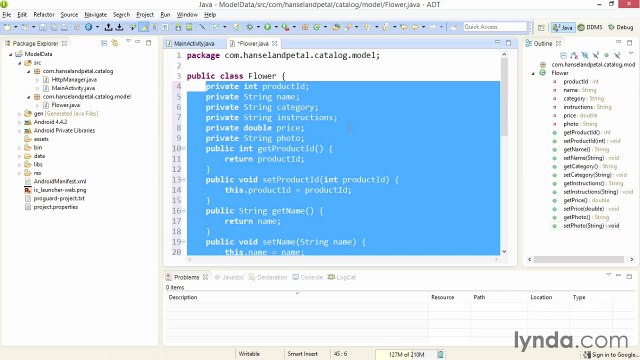Switch to the Javadoc tab
Screen dimensions: 640x360
coord(229,277)
